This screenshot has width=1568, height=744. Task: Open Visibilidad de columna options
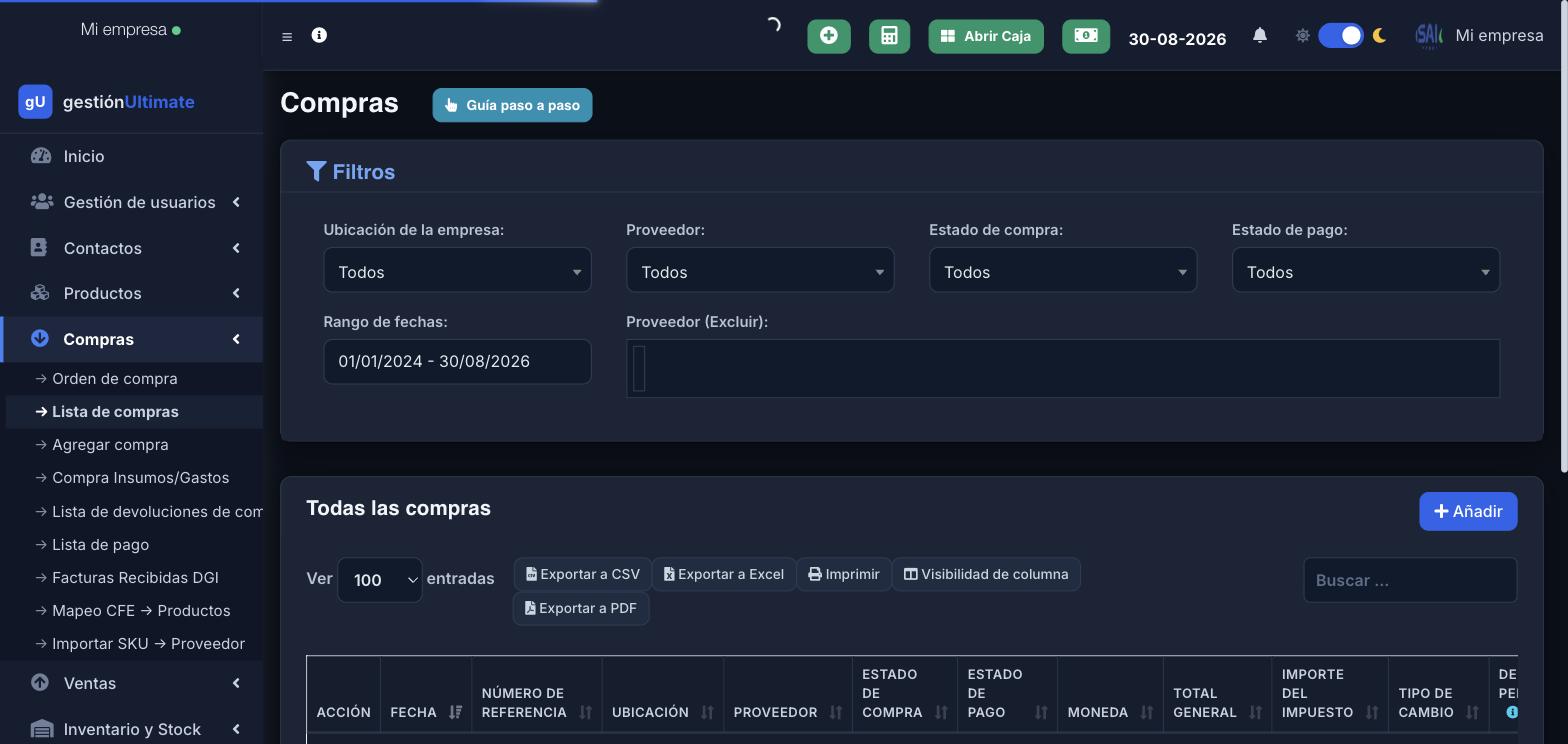(986, 574)
